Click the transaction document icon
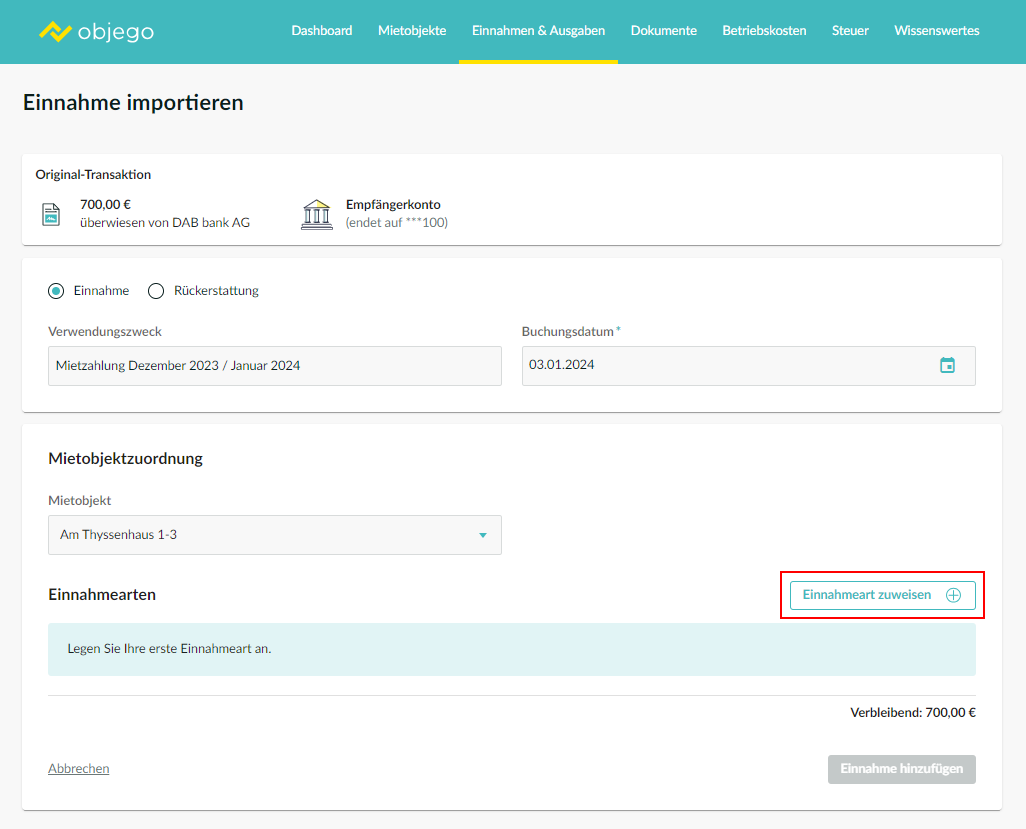 [51, 214]
